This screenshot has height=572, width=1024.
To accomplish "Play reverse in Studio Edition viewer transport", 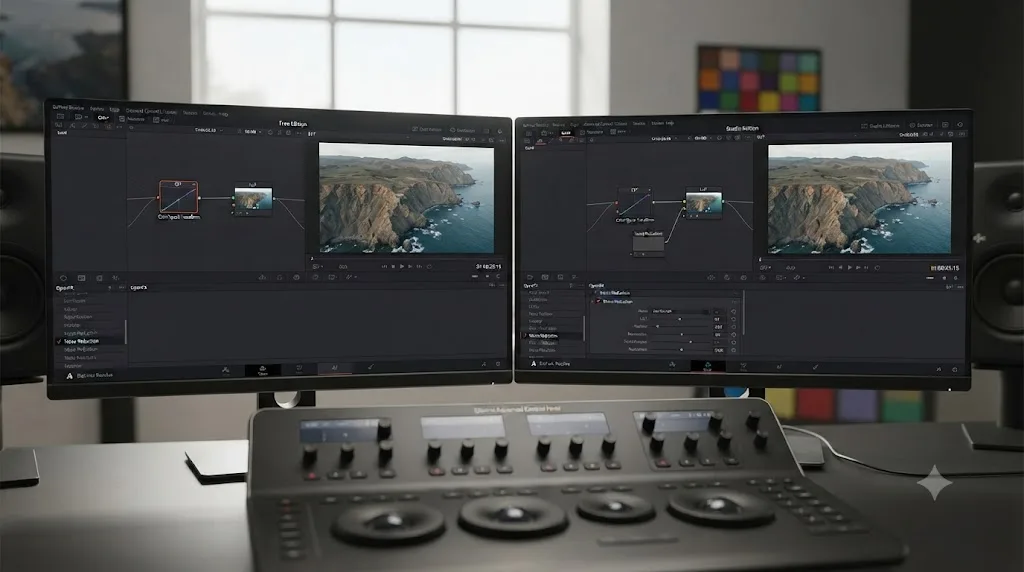I will [x=840, y=268].
